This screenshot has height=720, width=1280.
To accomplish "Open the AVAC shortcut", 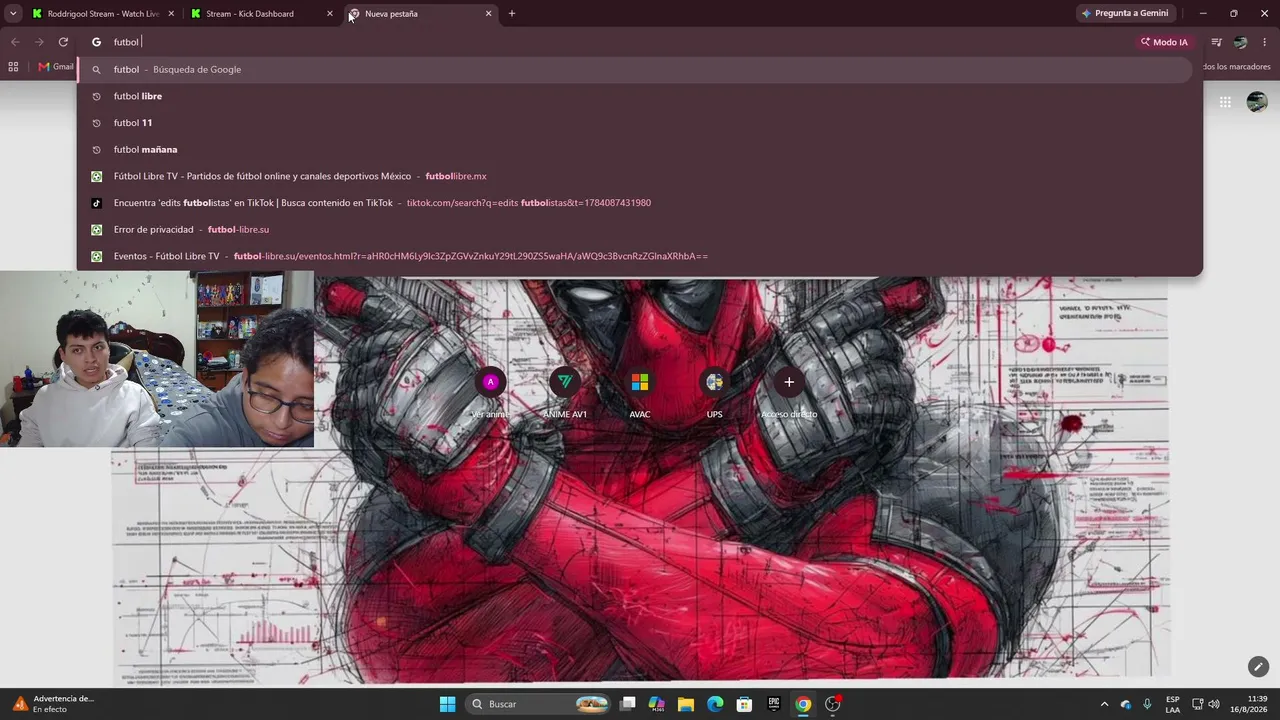I will 640,392.
